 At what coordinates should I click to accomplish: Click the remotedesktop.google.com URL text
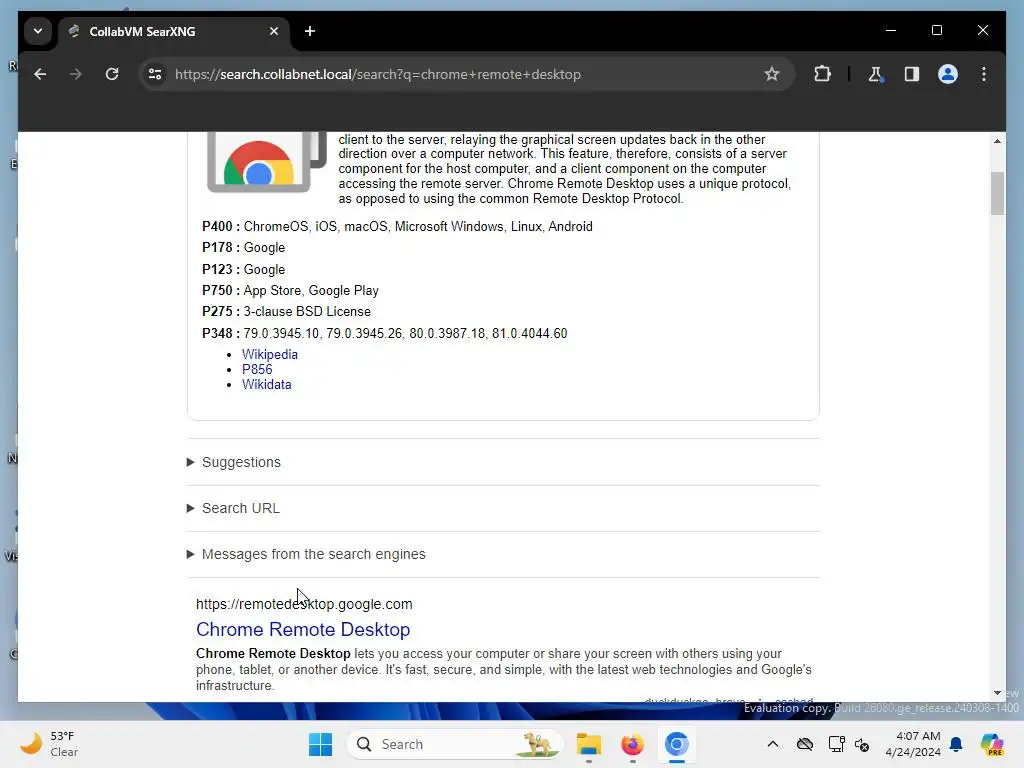[x=304, y=604]
